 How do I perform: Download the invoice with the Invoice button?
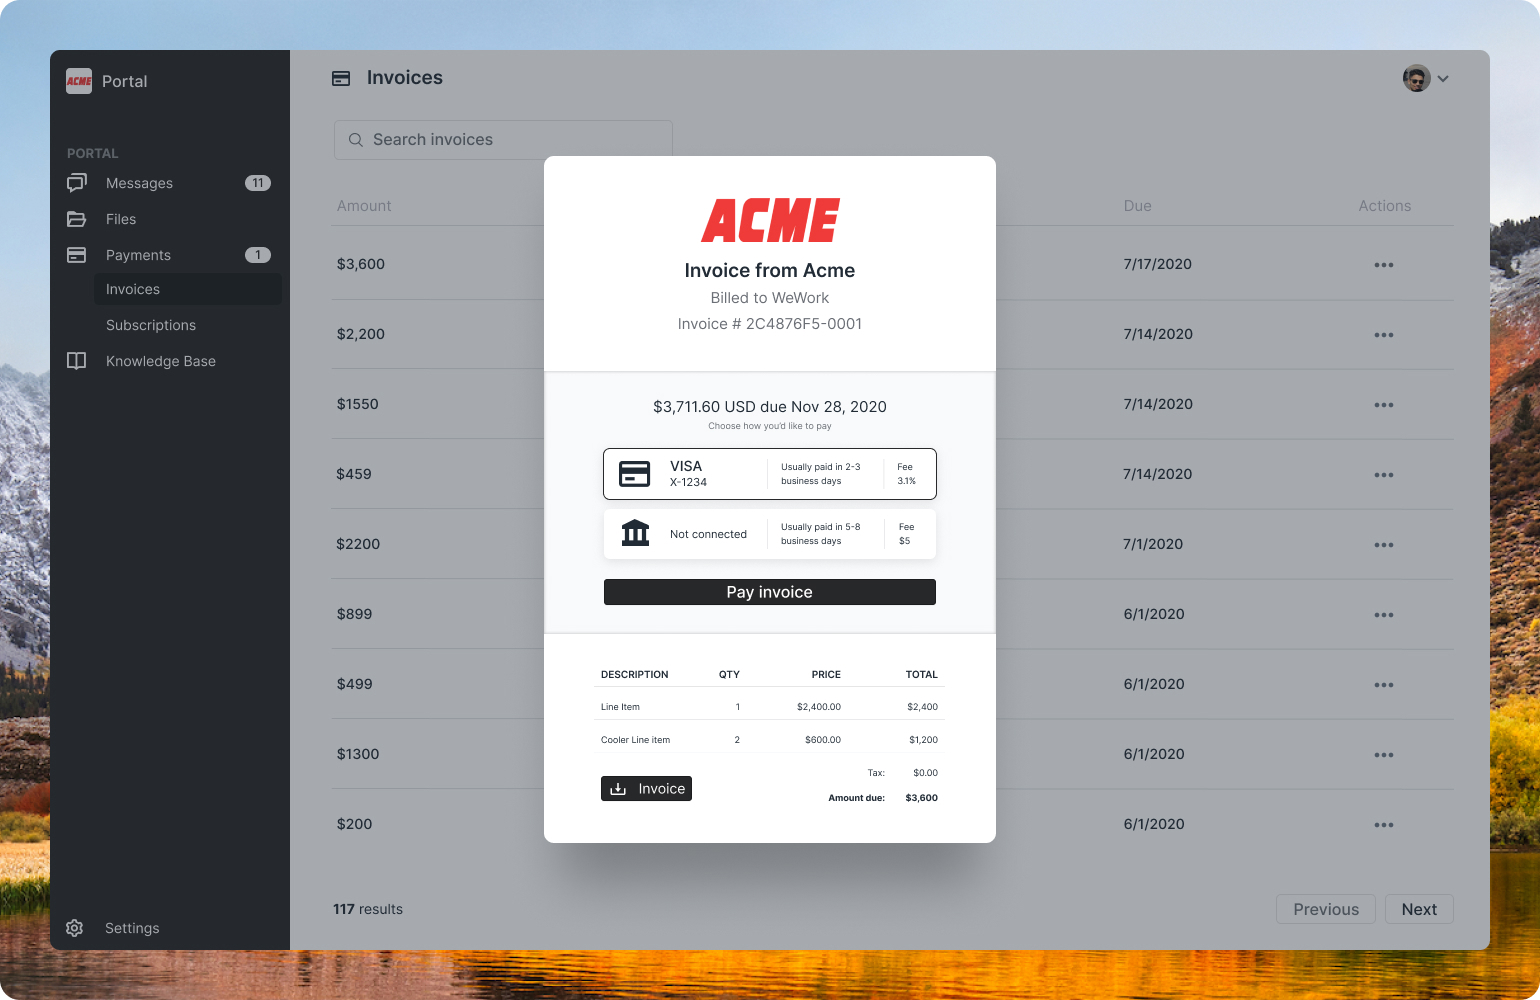646,789
